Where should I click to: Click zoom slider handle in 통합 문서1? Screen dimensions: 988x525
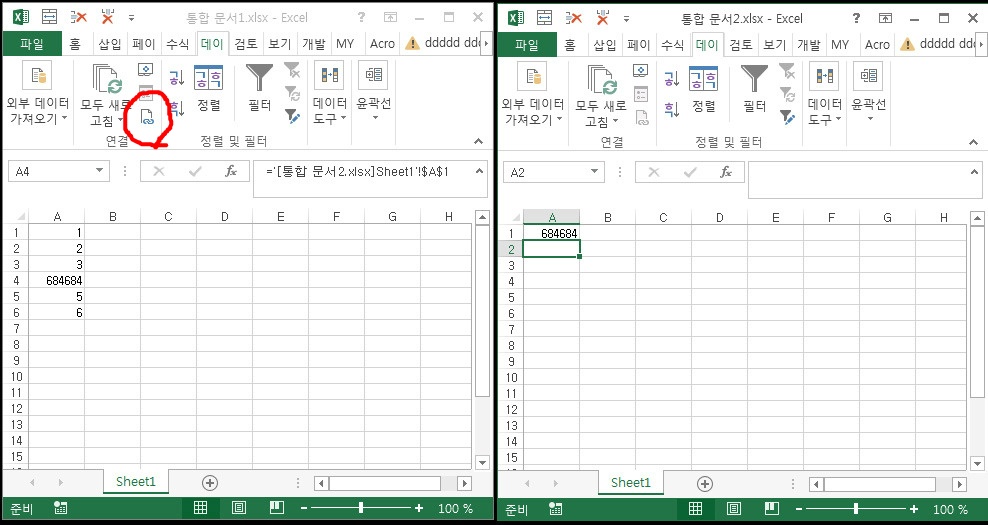coord(360,508)
